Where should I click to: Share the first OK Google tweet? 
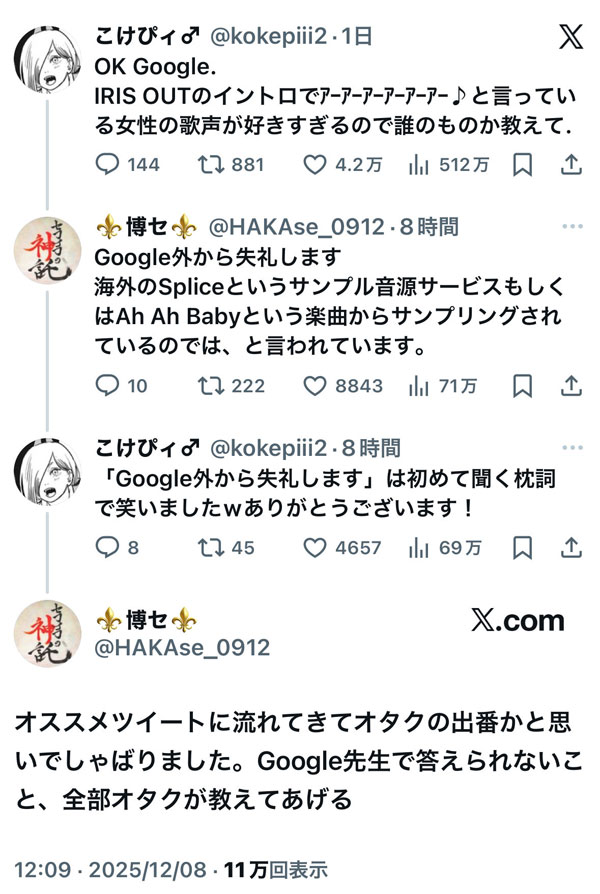[571, 165]
